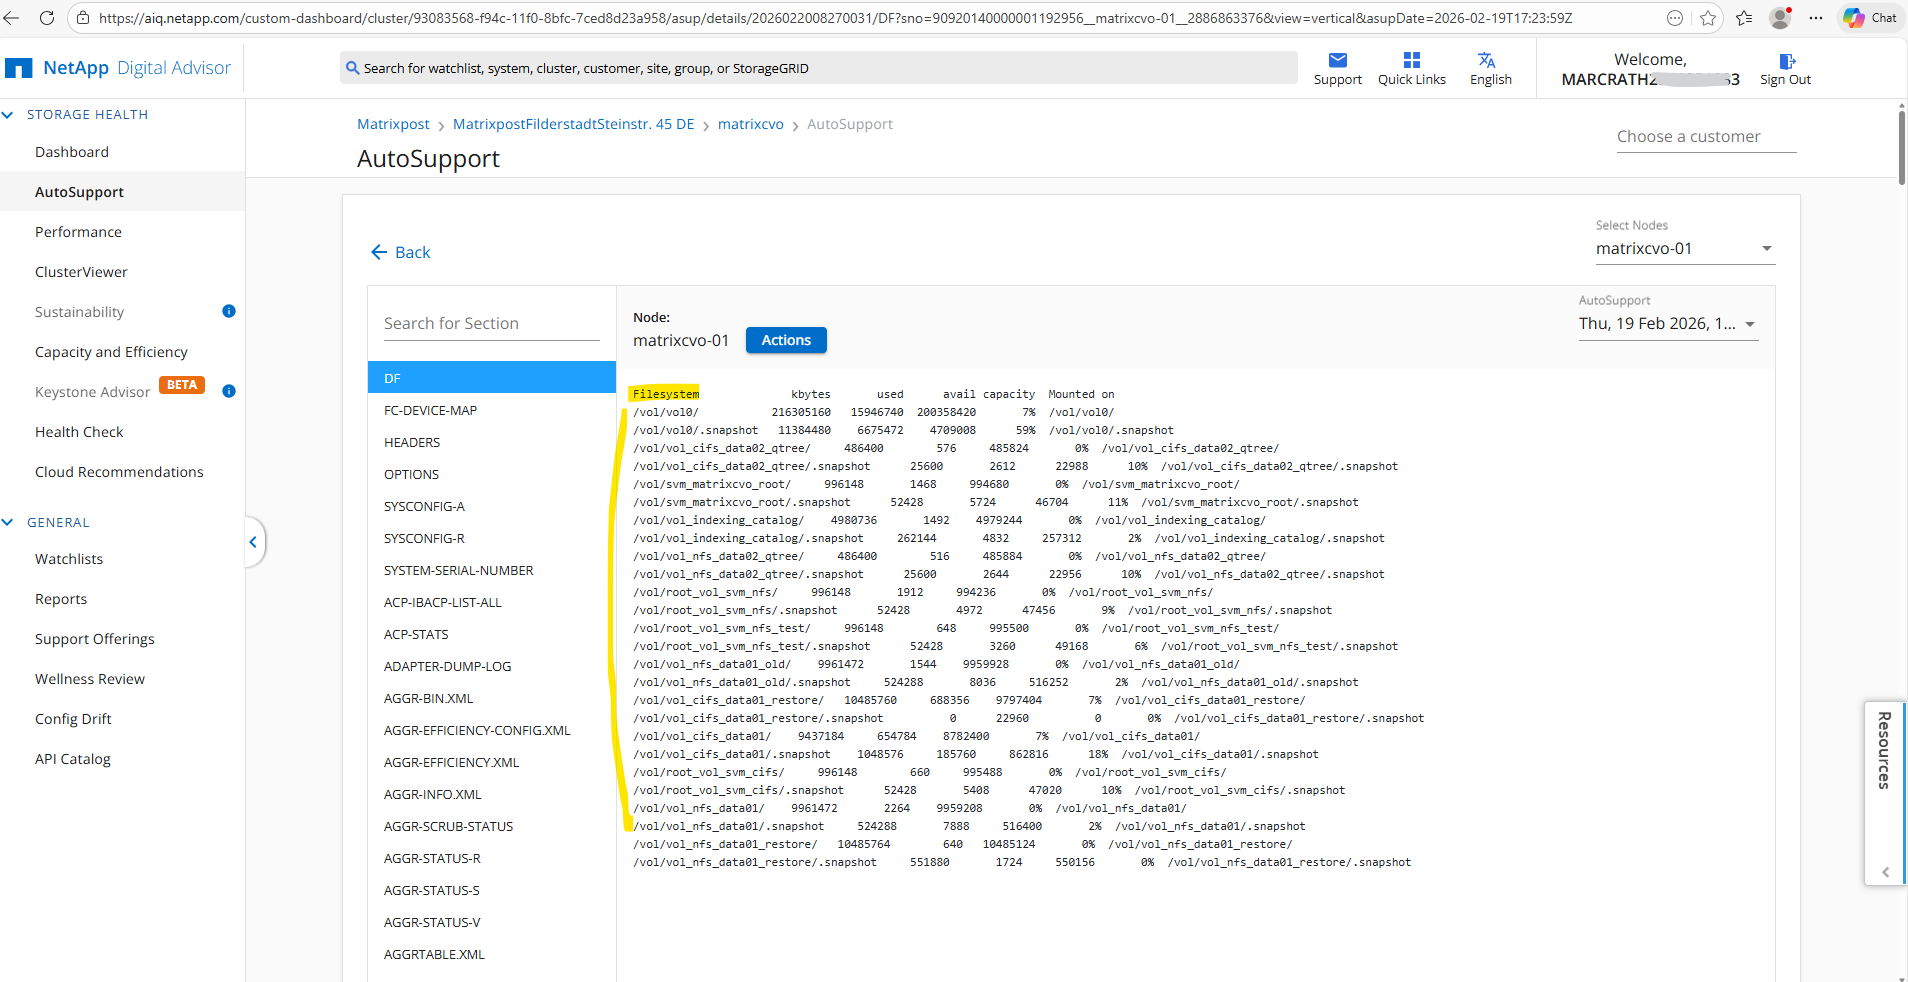Follow MatrixpostFilderstadtSteinstr. 45 DE breadcrumb
Image resolution: width=1908 pixels, height=982 pixels.
pyautogui.click(x=573, y=124)
